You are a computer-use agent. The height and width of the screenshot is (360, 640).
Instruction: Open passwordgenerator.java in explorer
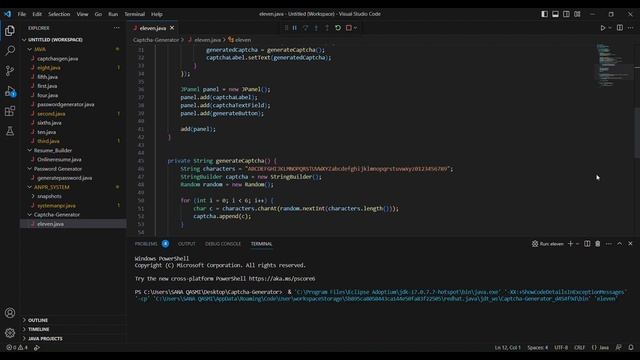[x=66, y=104]
